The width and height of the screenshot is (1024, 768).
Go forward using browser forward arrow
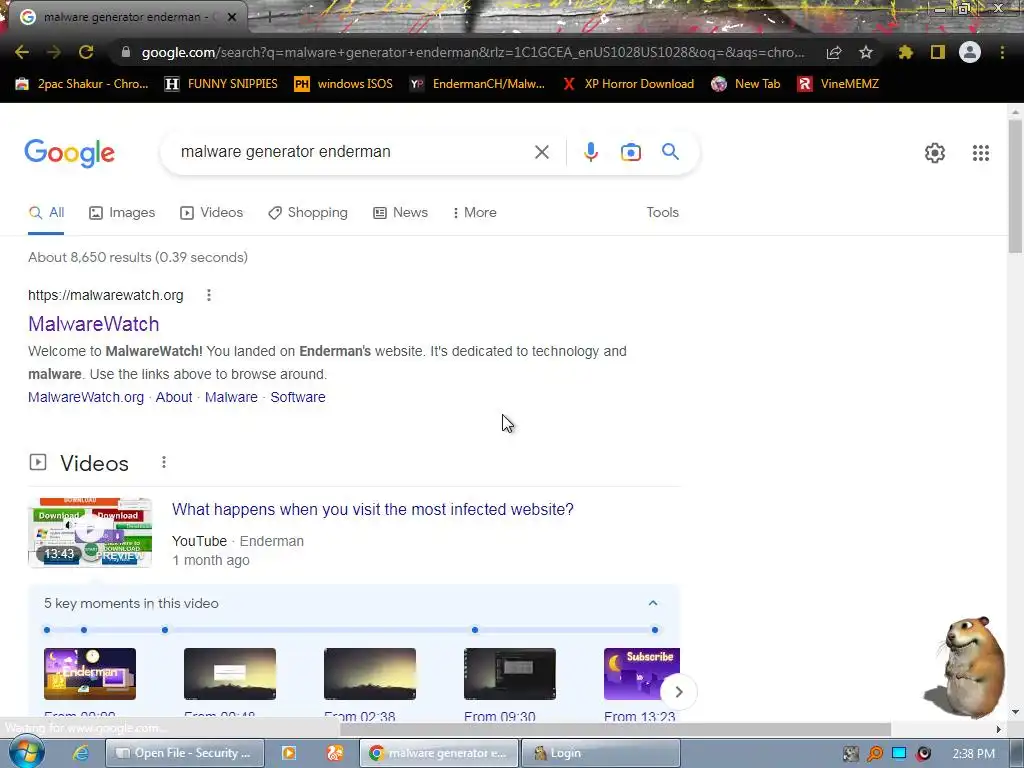(x=54, y=52)
